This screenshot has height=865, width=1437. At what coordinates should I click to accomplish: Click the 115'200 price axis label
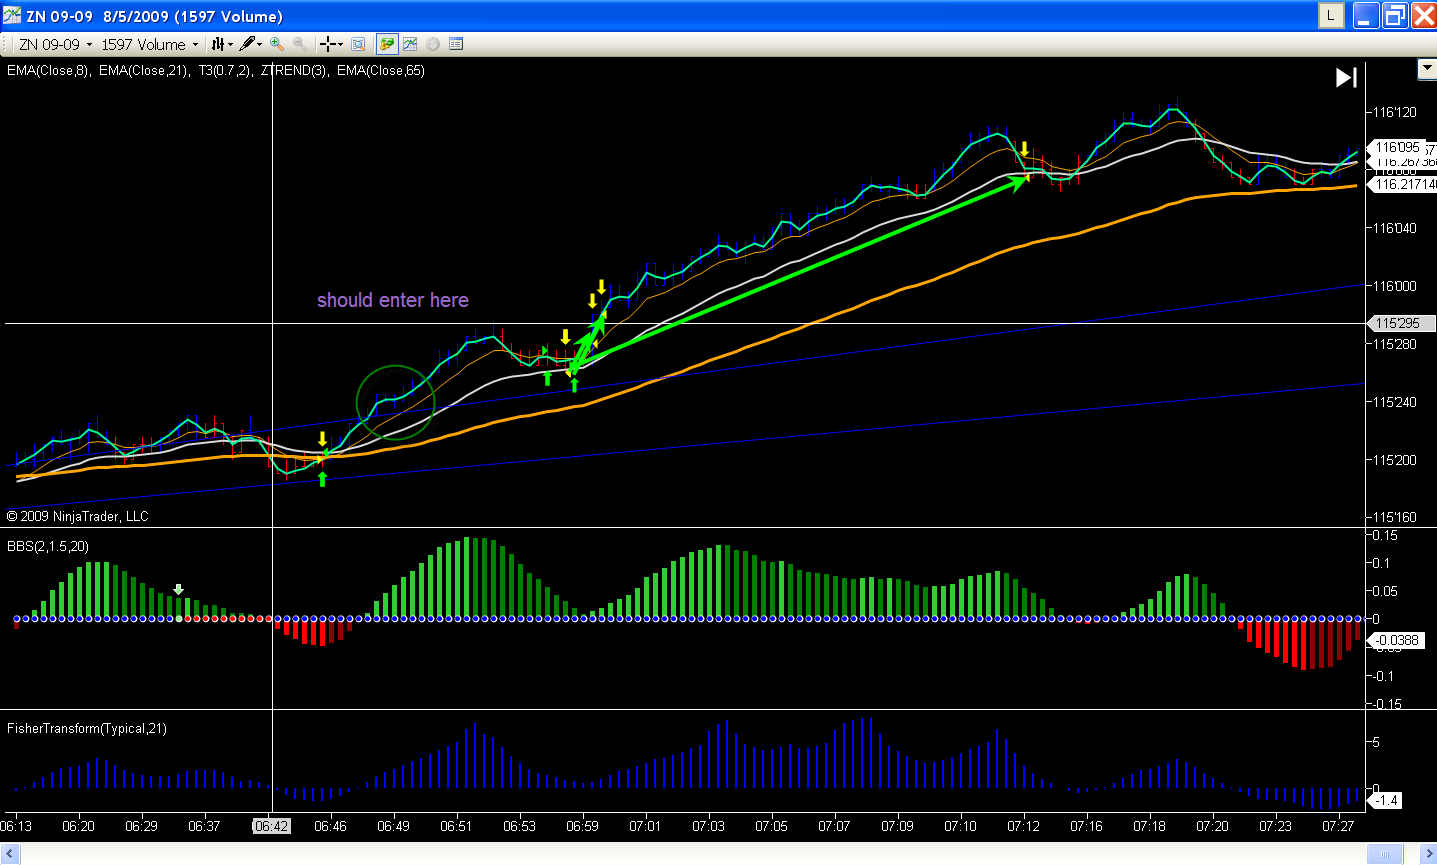tap(1395, 460)
